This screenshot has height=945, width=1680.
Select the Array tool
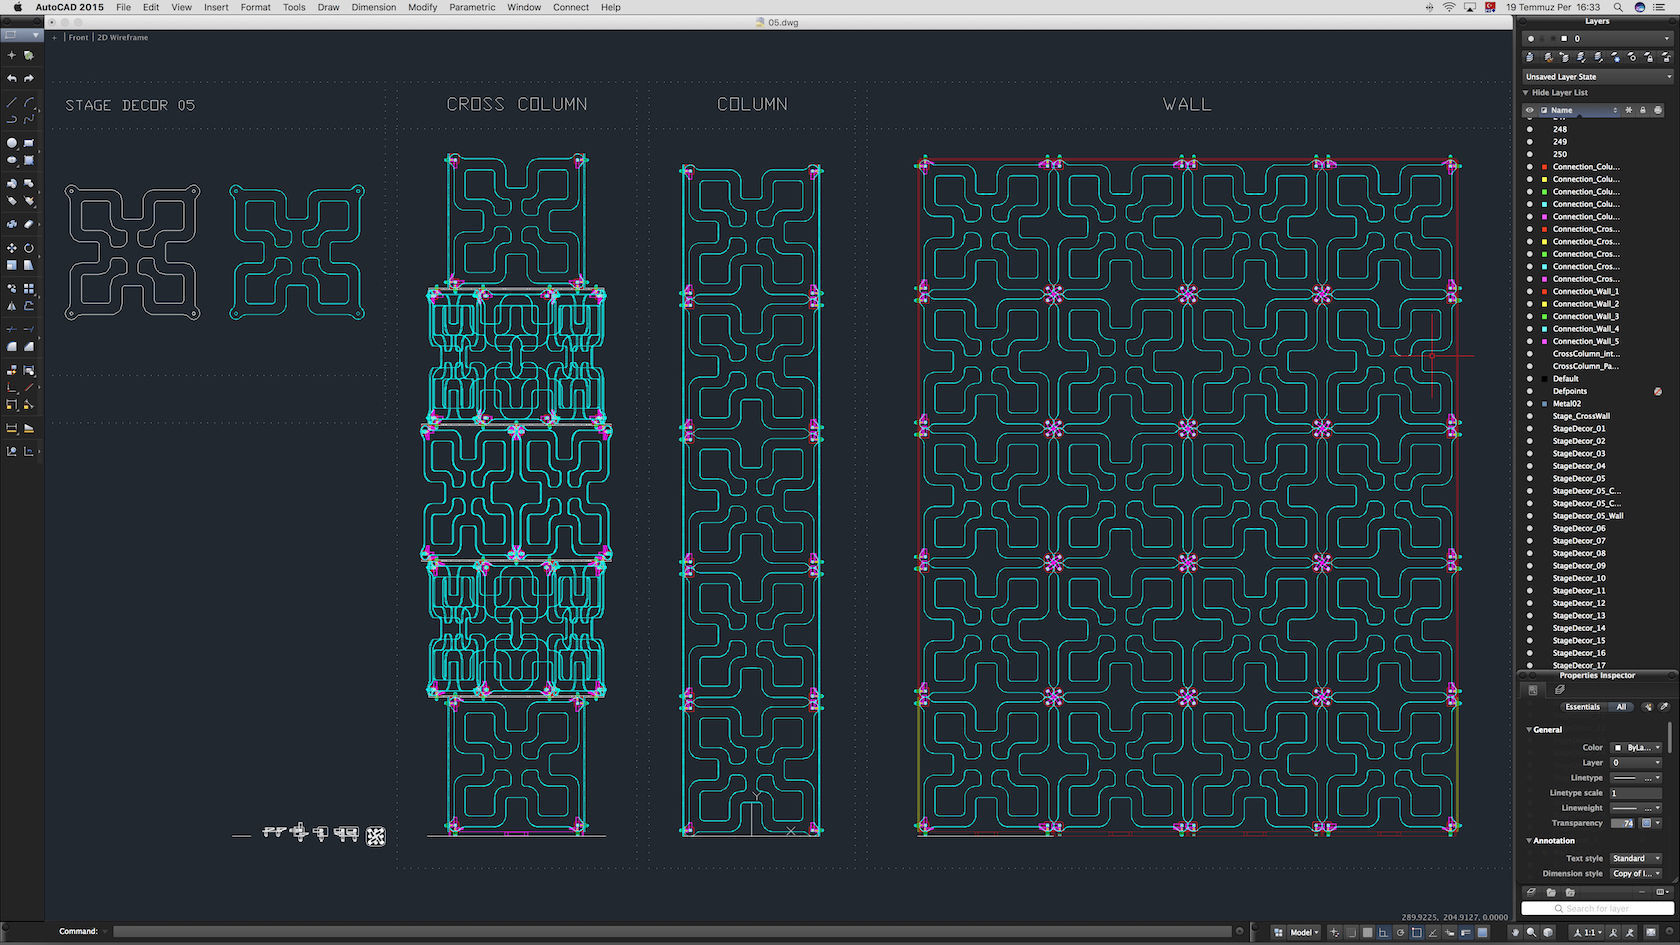29,289
